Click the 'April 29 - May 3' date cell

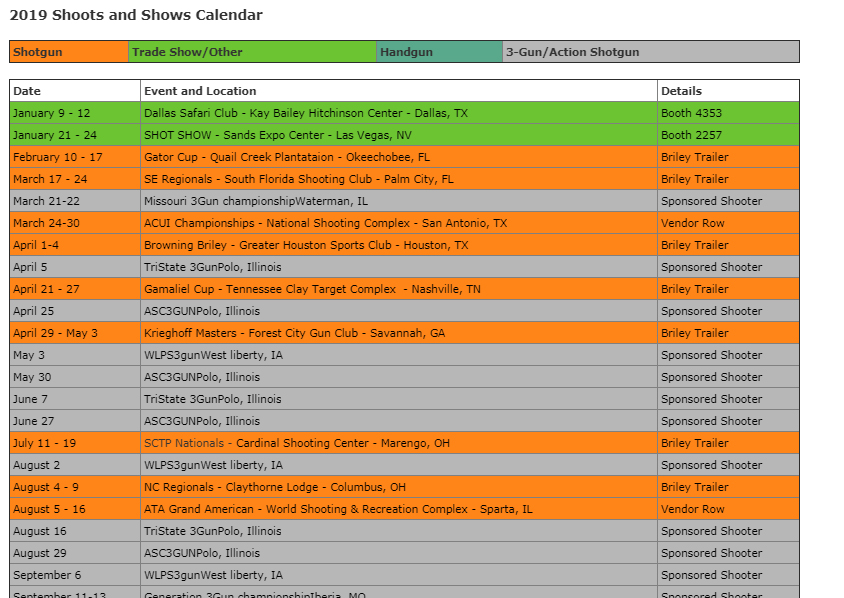[75, 334]
